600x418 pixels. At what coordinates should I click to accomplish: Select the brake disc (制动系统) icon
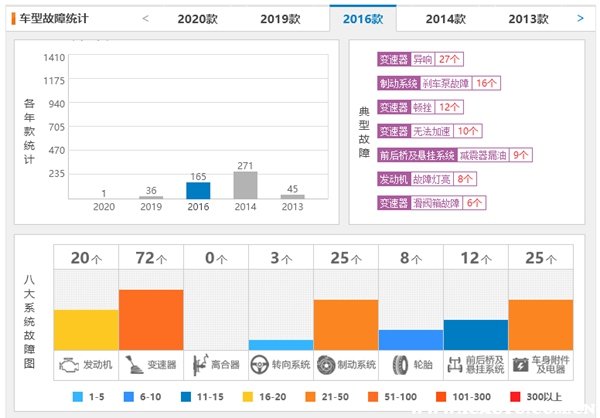tap(327, 364)
